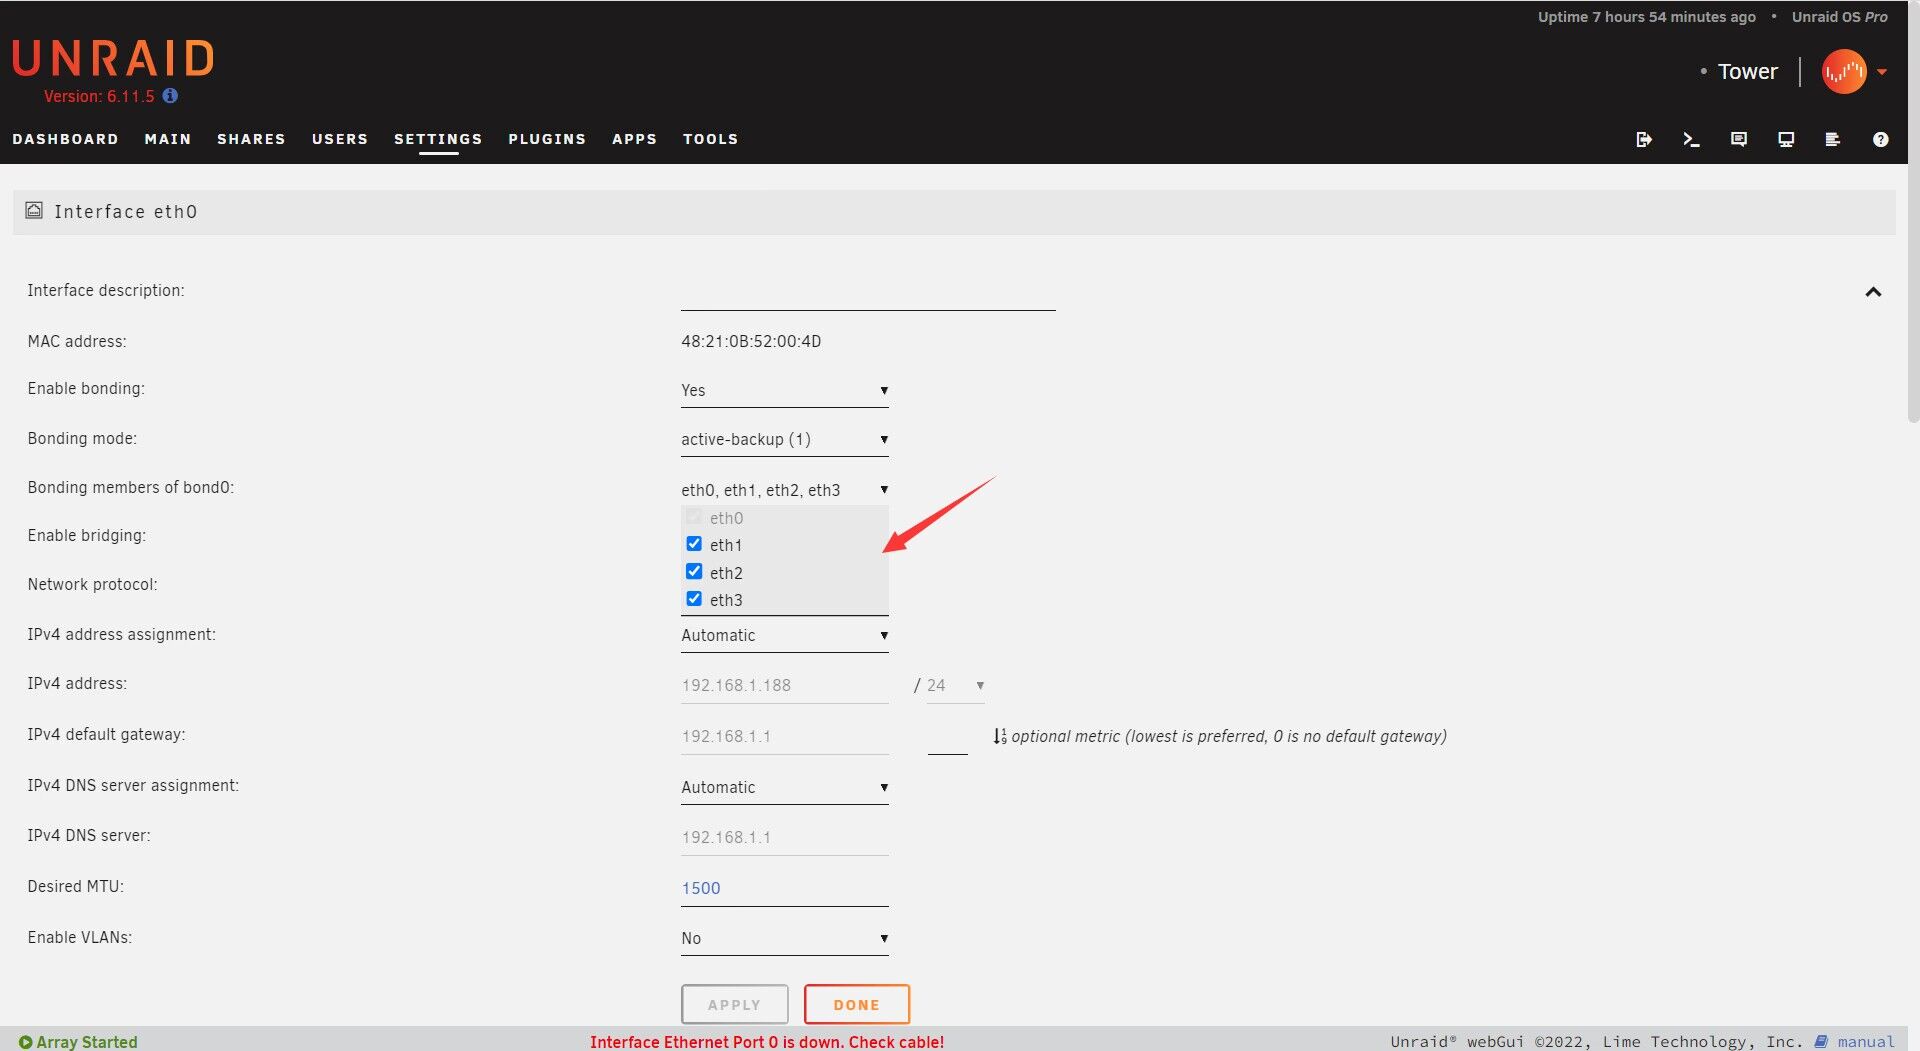Click the user avatar icon
1920x1051 pixels.
coord(1844,72)
